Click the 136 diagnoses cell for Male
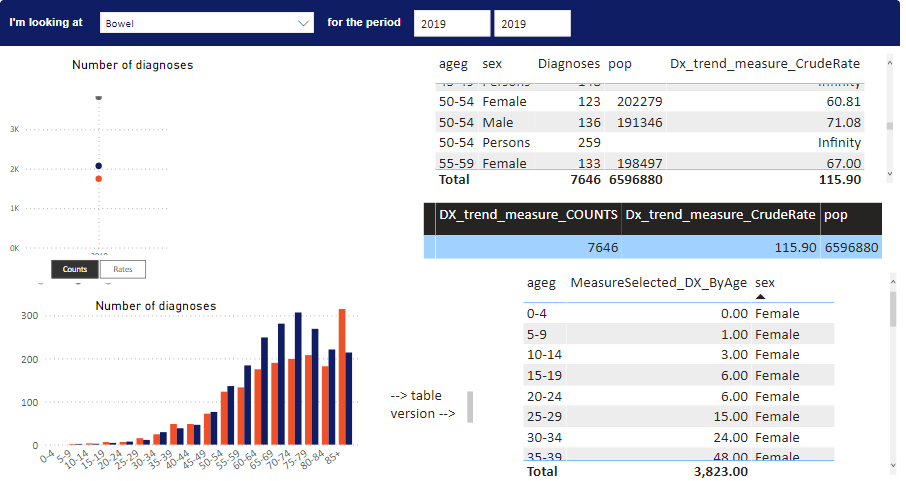The height and width of the screenshot is (481, 906). pyautogui.click(x=589, y=123)
